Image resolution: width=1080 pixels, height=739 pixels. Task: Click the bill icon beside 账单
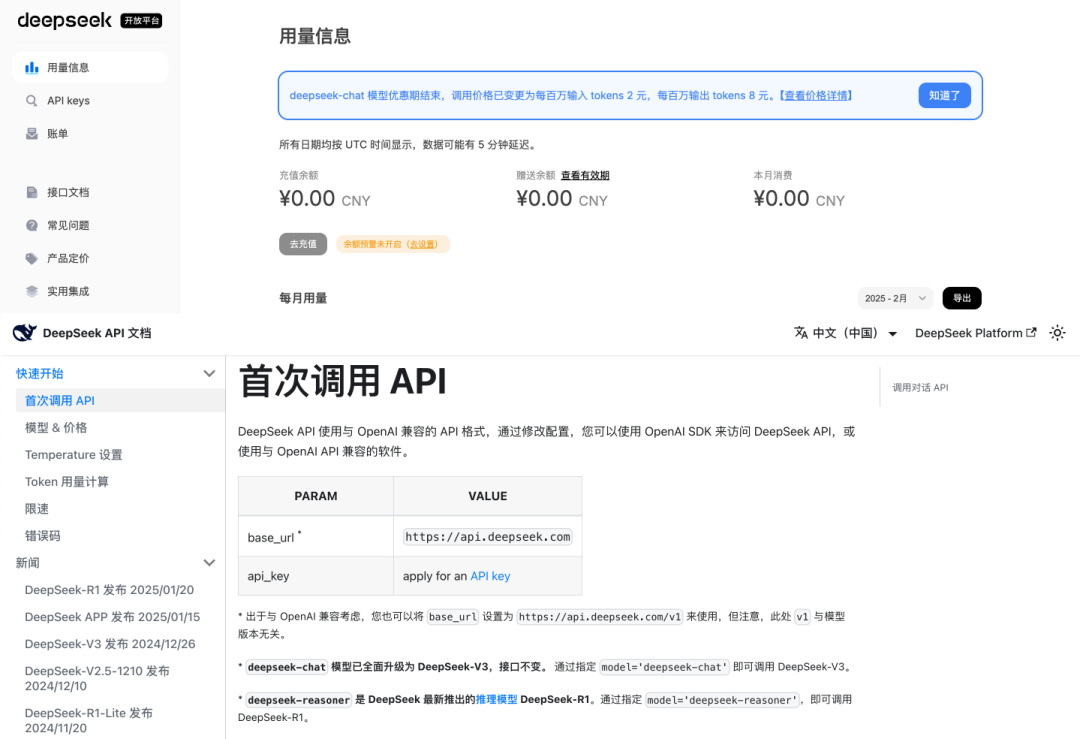(32, 134)
